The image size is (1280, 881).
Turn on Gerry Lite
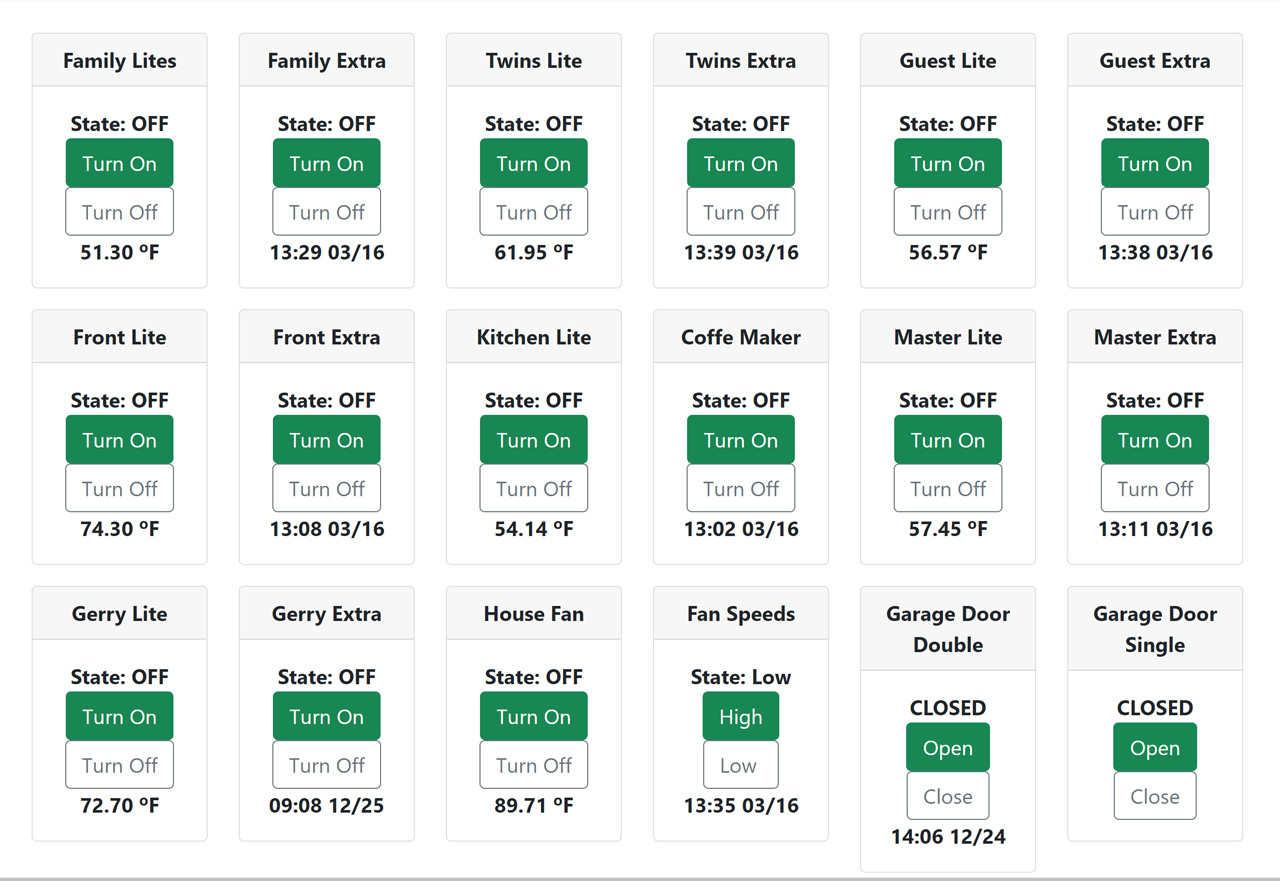point(119,717)
